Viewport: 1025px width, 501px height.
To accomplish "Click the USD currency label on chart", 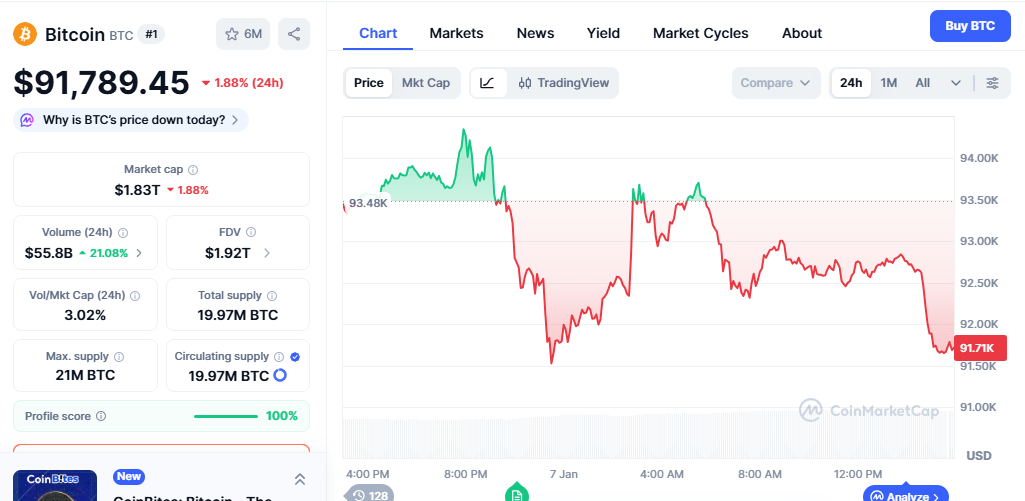I will point(979,455).
